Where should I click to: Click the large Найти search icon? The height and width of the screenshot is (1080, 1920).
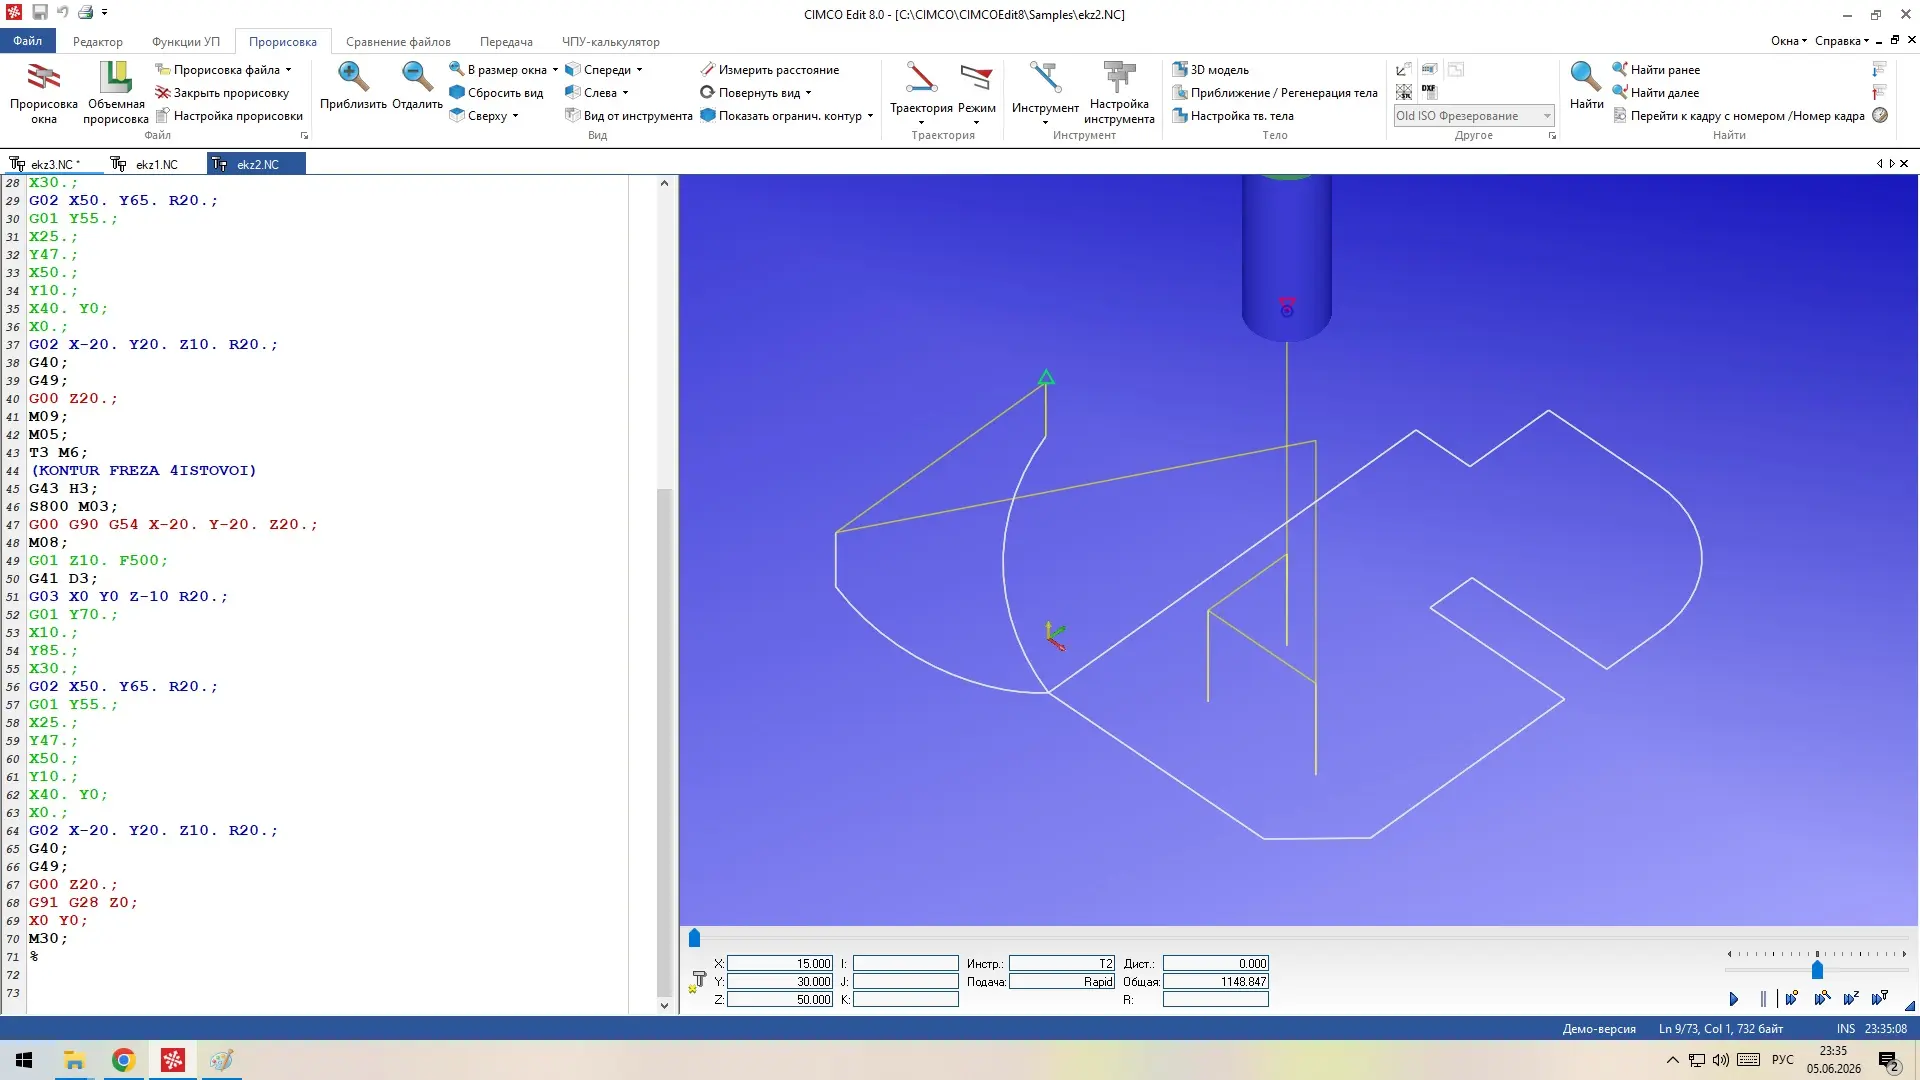coord(1586,77)
